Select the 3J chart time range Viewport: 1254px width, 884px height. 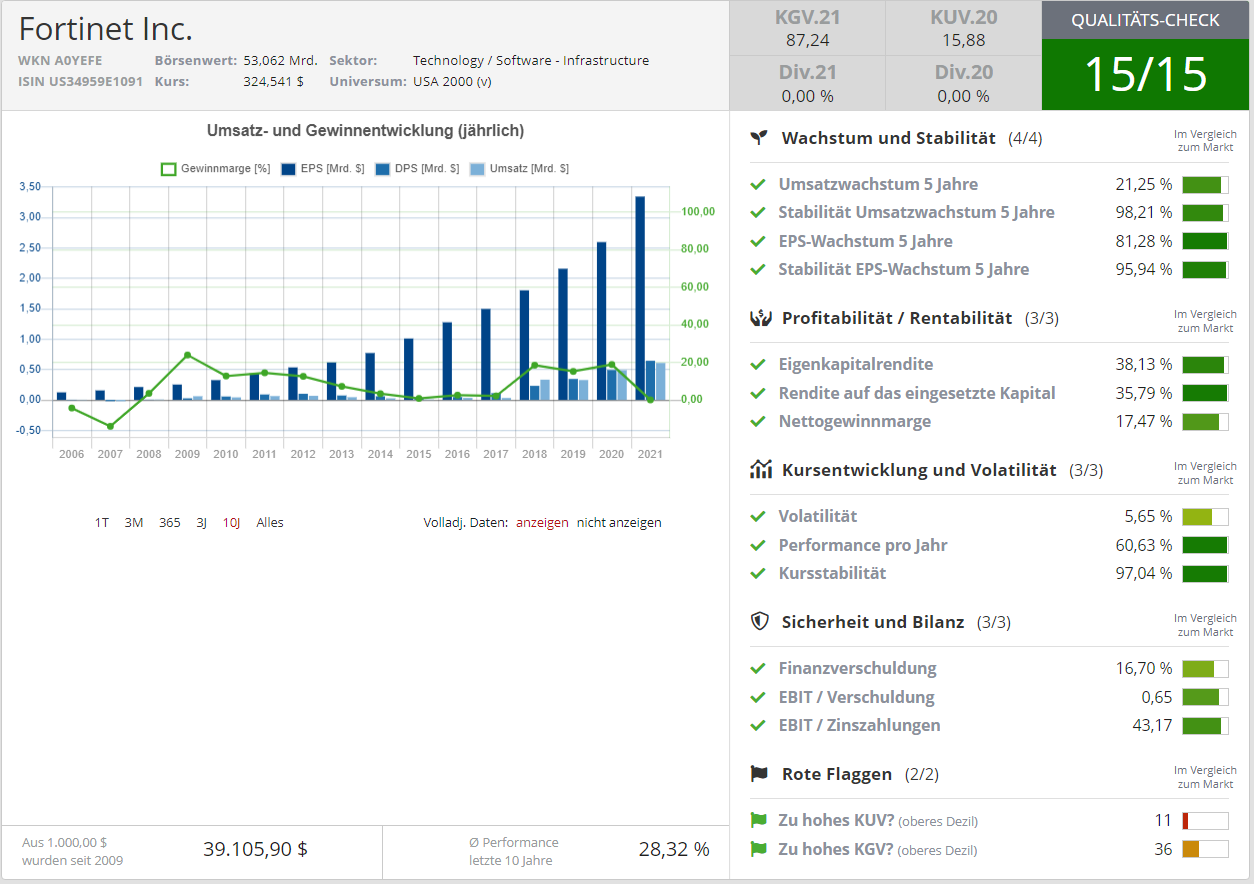202,523
